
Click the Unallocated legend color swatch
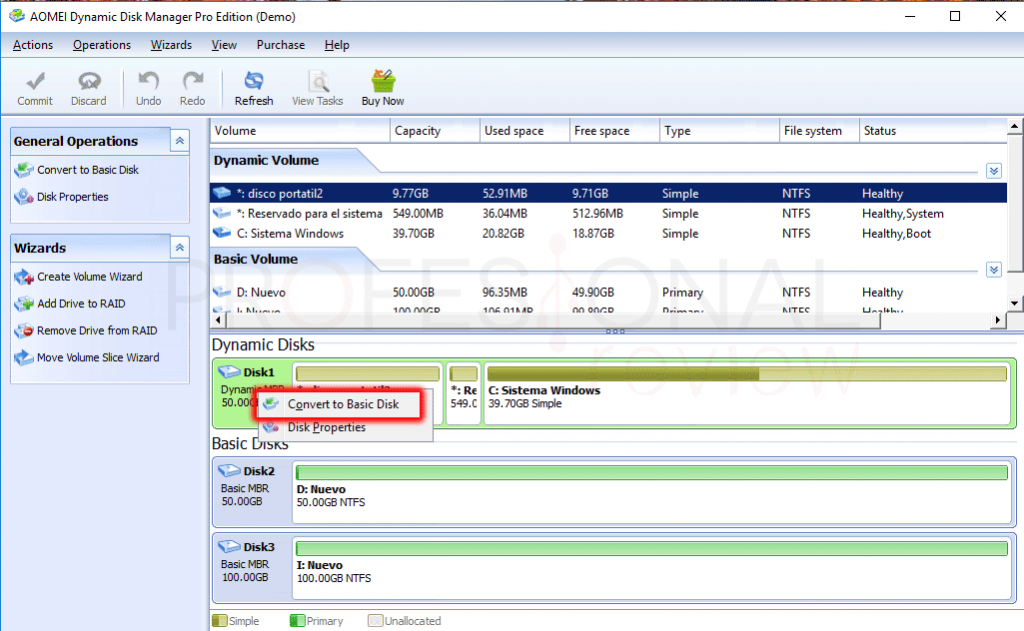click(375, 621)
